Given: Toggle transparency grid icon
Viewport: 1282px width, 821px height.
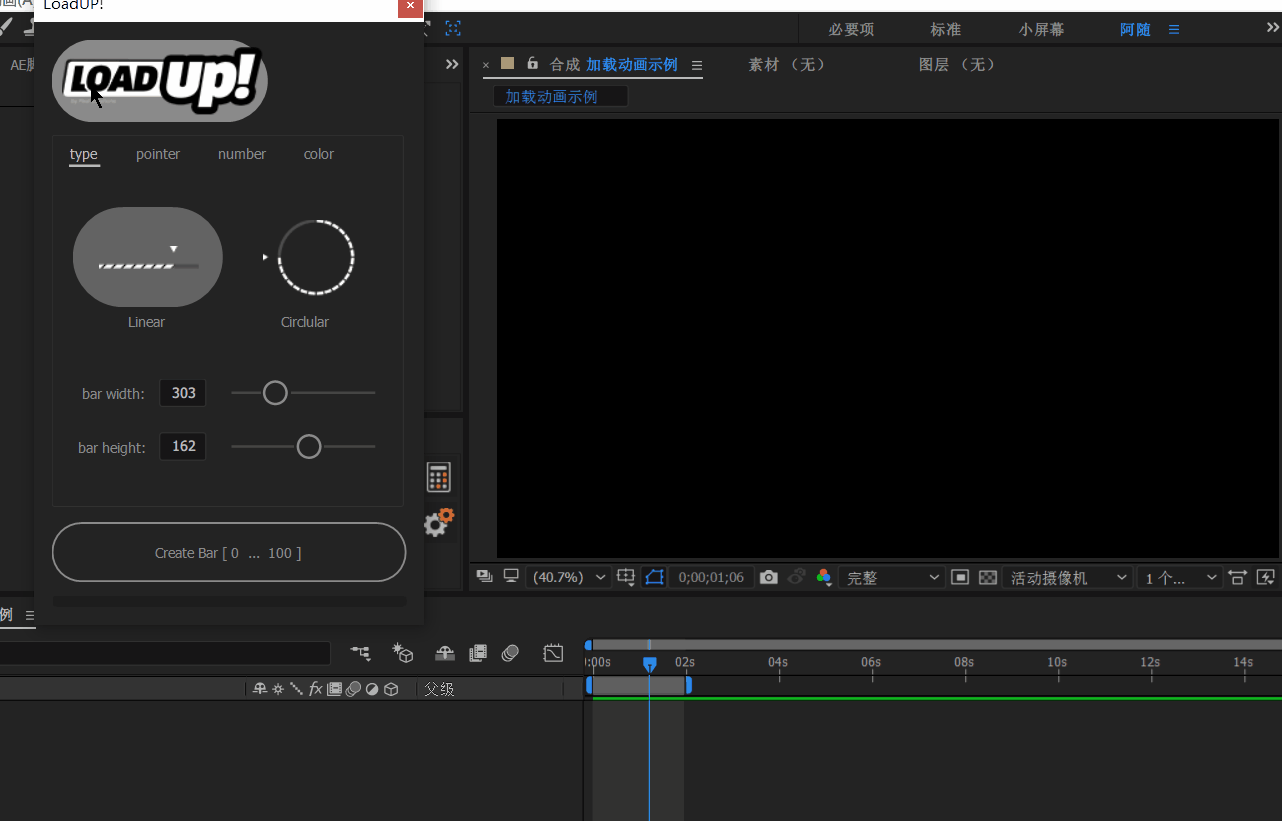Looking at the screenshot, I should (988, 577).
